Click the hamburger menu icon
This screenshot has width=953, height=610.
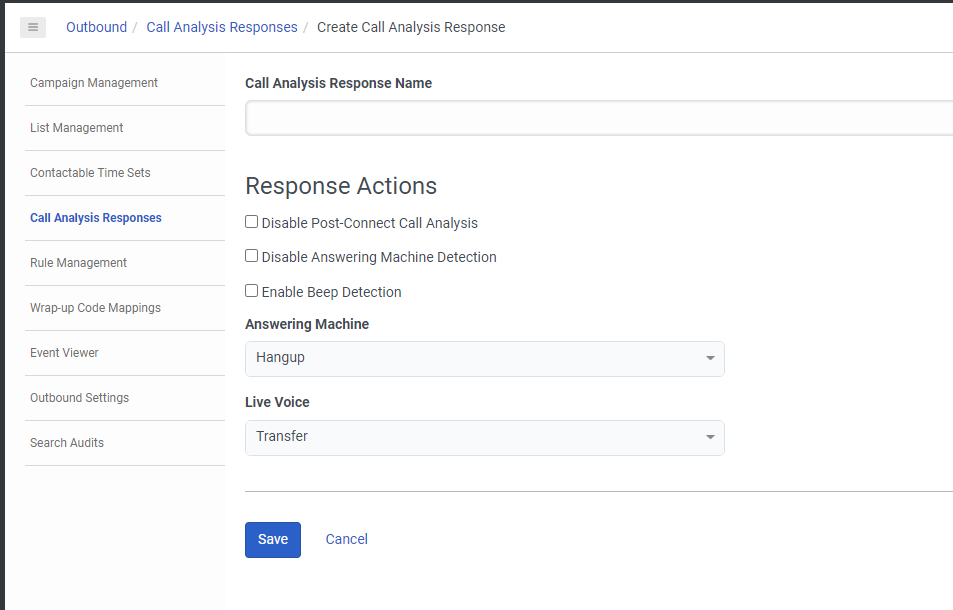pyautogui.click(x=33, y=27)
